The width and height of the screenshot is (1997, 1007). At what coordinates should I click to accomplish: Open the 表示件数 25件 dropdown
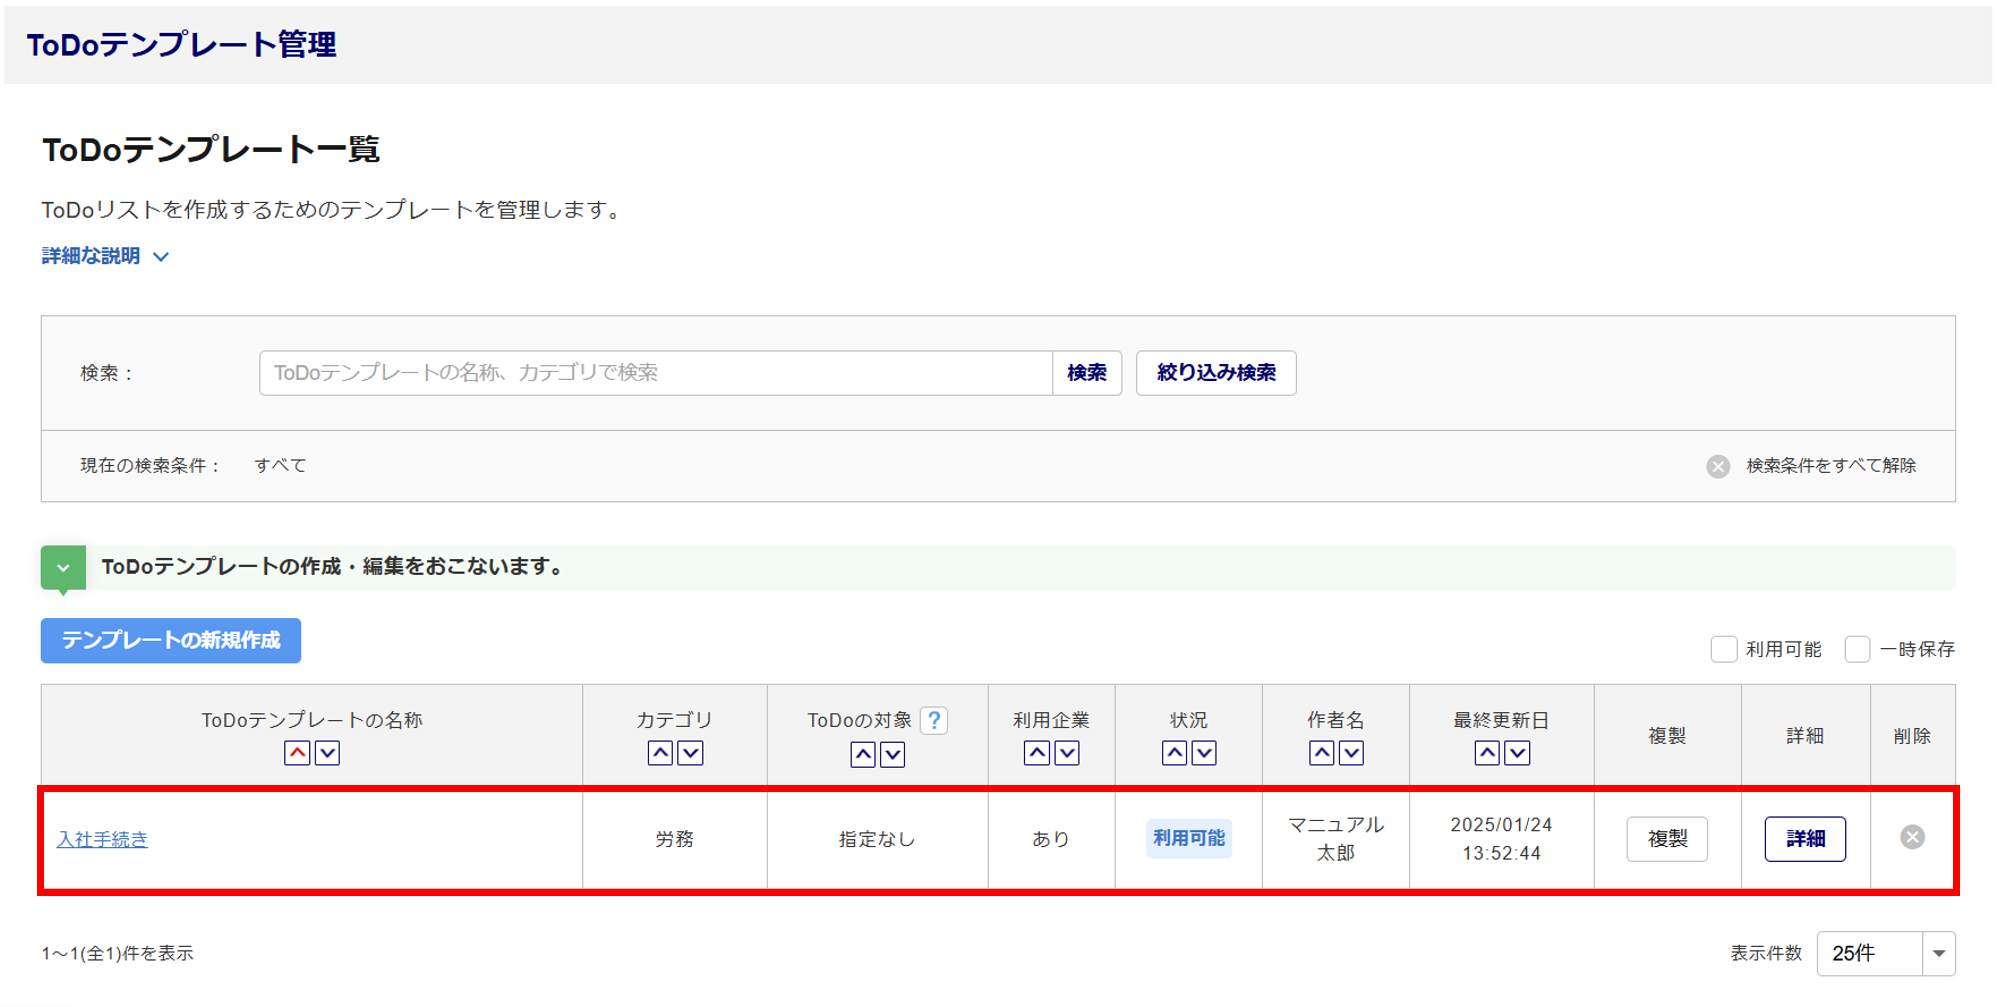(x=1886, y=953)
